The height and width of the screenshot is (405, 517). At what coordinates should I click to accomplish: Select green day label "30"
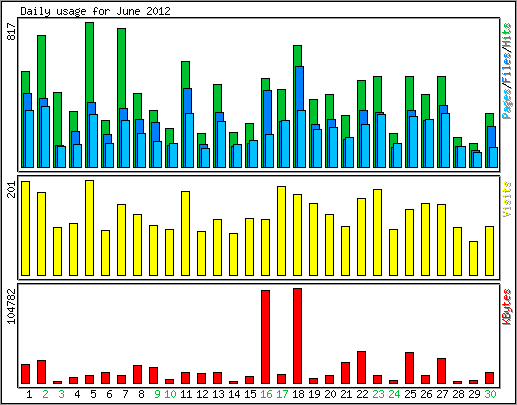(x=490, y=394)
